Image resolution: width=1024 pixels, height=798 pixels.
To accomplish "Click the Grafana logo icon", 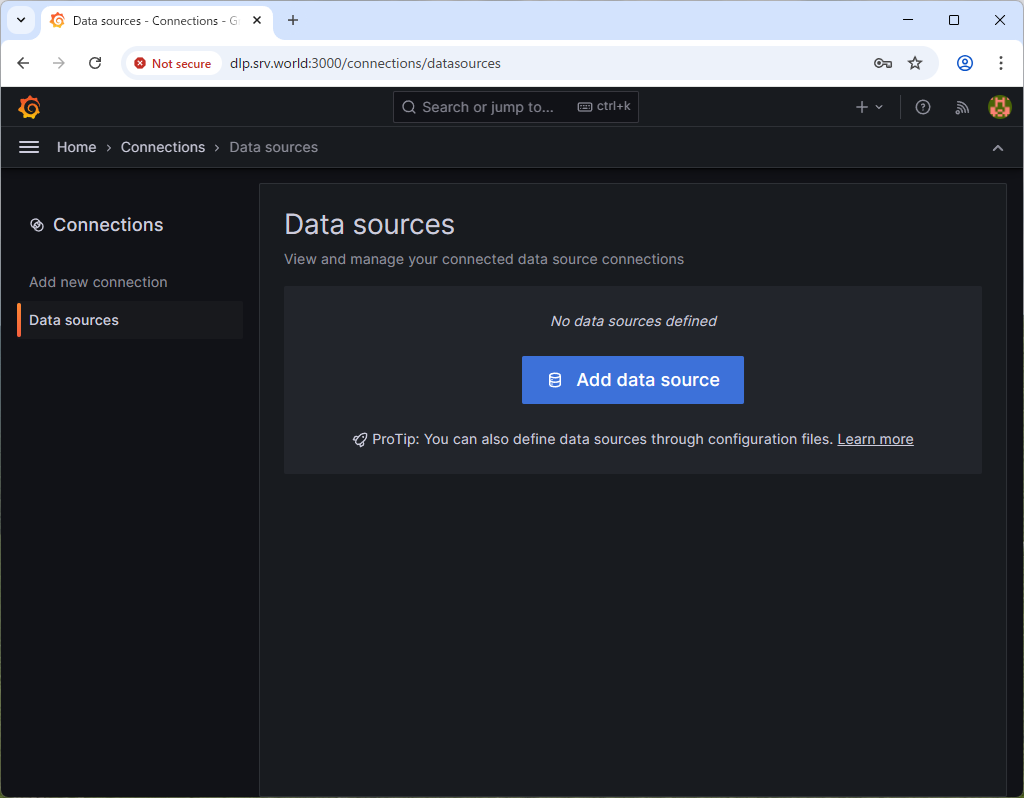I will tap(29, 107).
